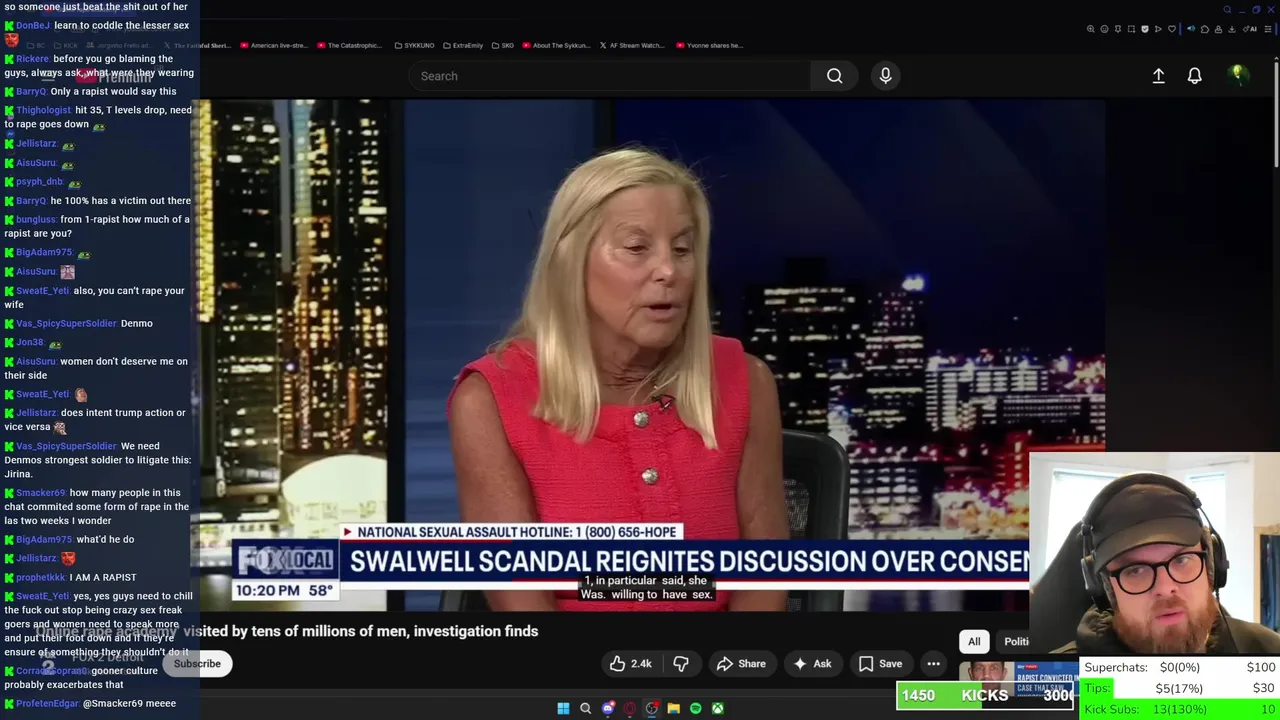Click the browser tab search magnifier
This screenshot has height=720, width=1280.
[1227, 10]
